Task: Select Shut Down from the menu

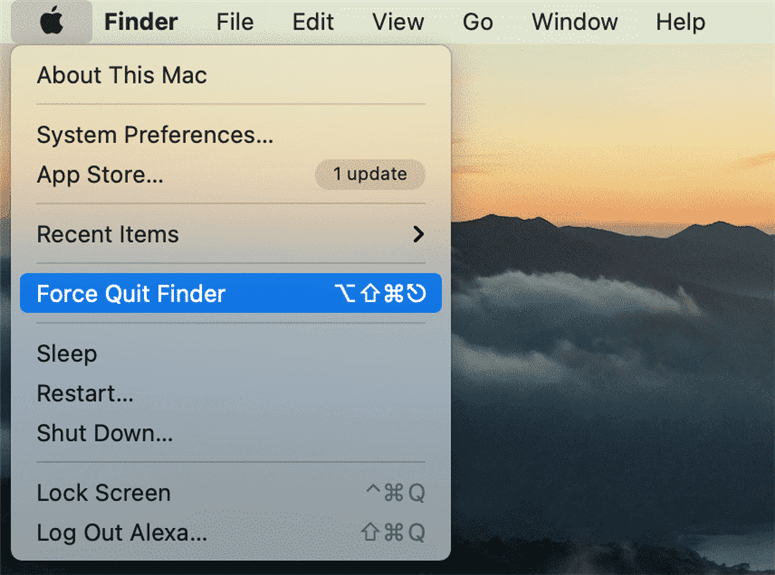Action: pyautogui.click(x=231, y=433)
